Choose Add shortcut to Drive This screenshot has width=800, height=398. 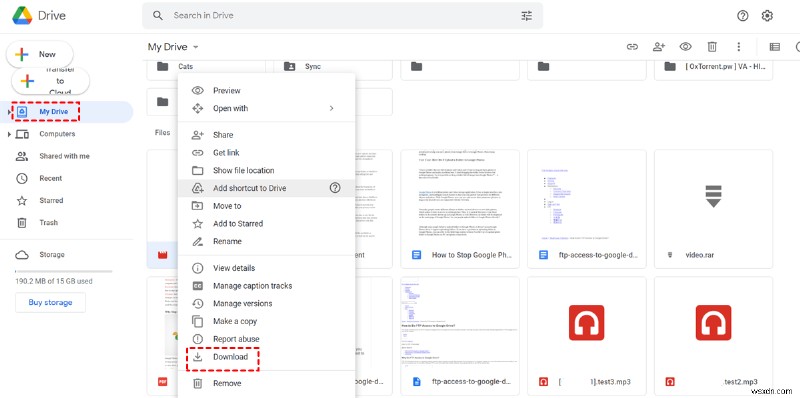point(266,188)
